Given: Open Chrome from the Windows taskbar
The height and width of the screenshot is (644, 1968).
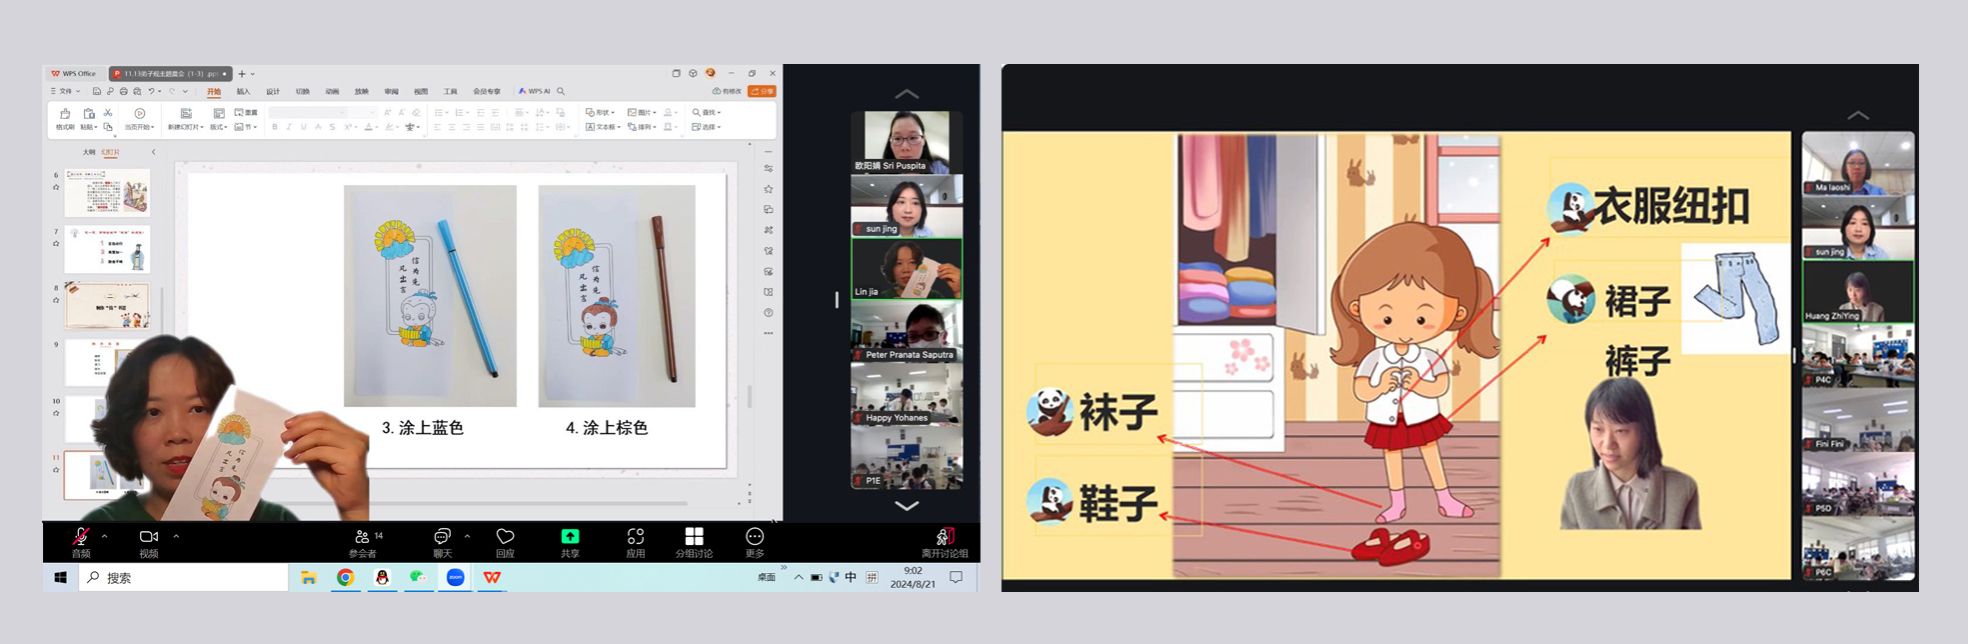Looking at the screenshot, I should pyautogui.click(x=345, y=577).
